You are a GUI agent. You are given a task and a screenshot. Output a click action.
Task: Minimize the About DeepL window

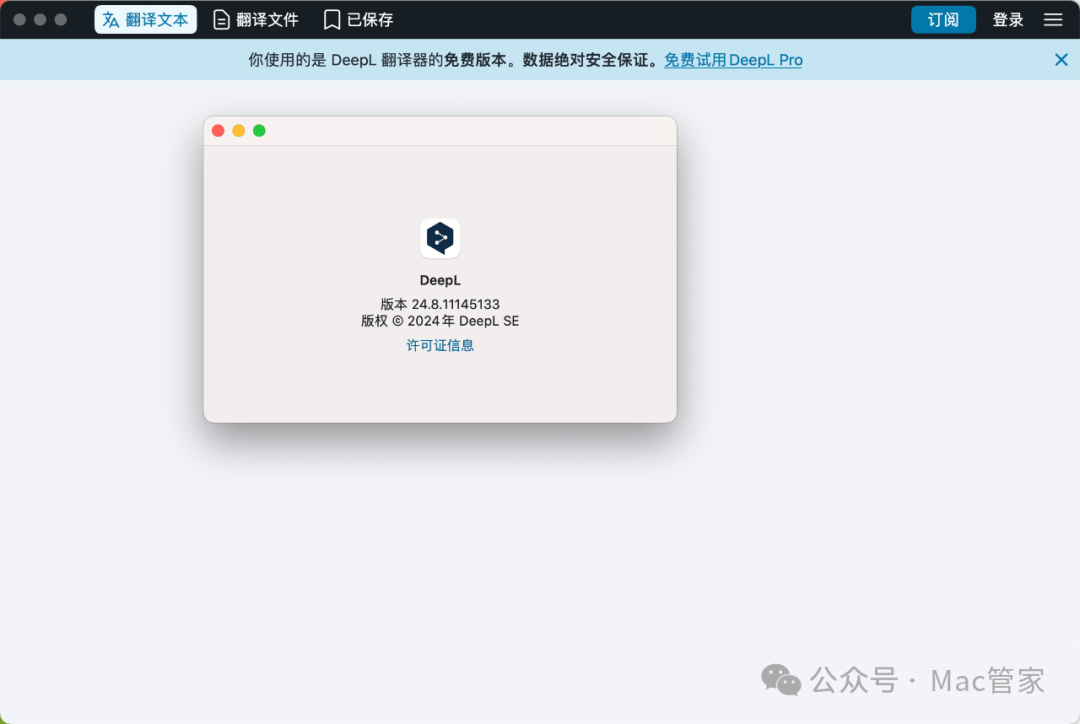(239, 131)
